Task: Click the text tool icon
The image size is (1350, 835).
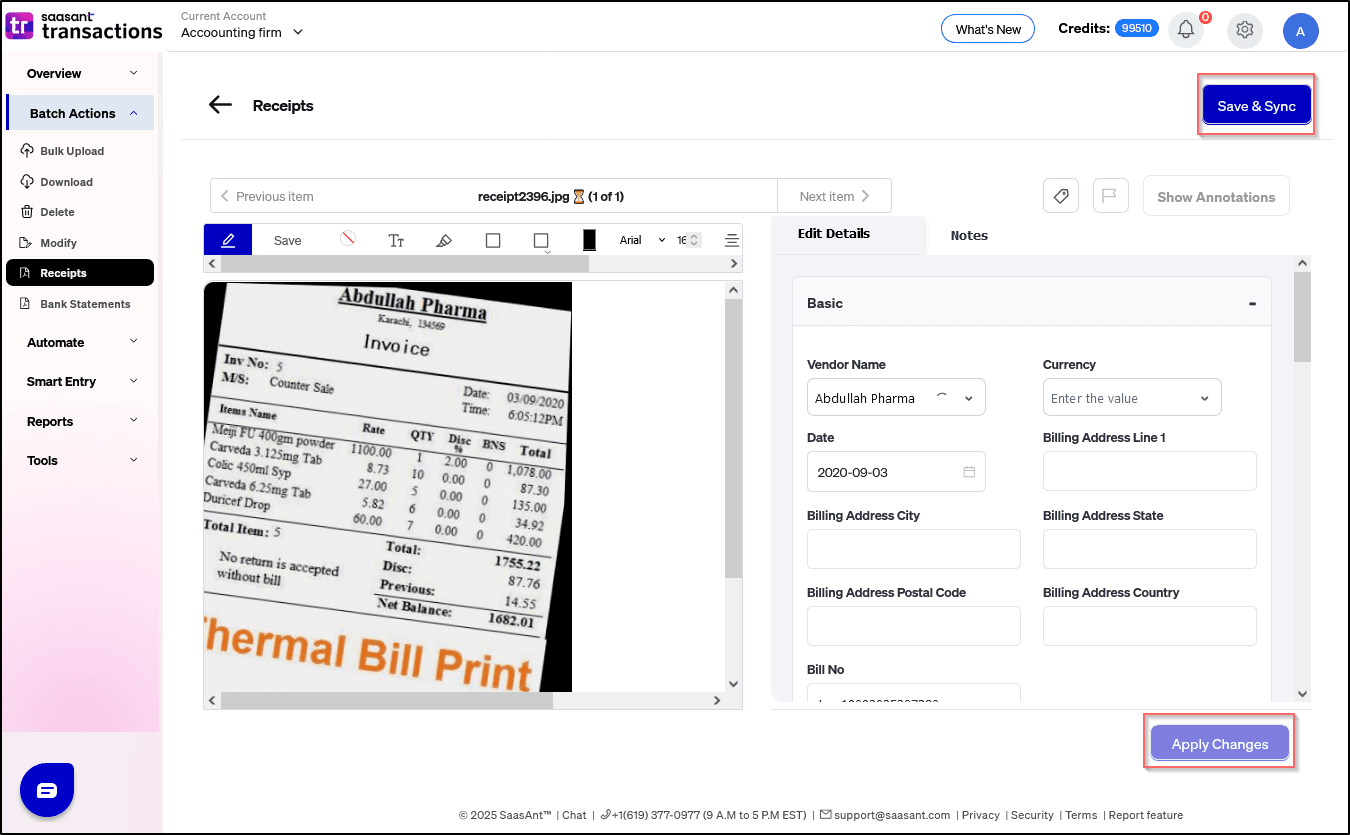Action: click(x=396, y=240)
